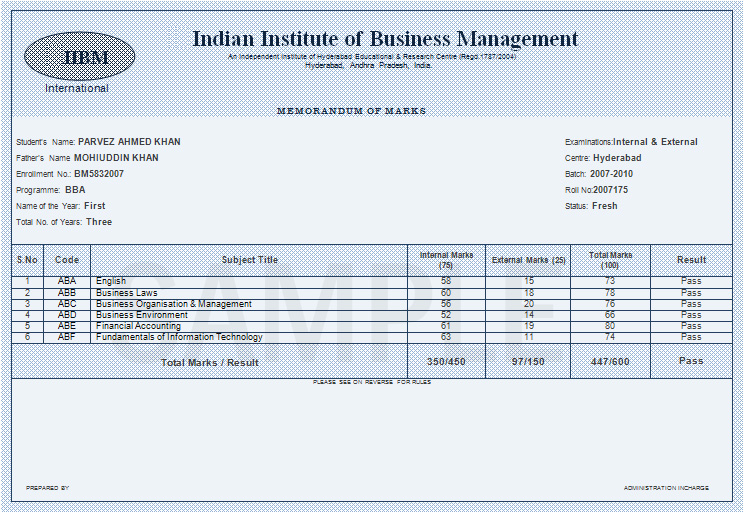Viewport: 744px width, 513px height.
Task: Click Information Technology total marks 74
Action: pos(610,337)
